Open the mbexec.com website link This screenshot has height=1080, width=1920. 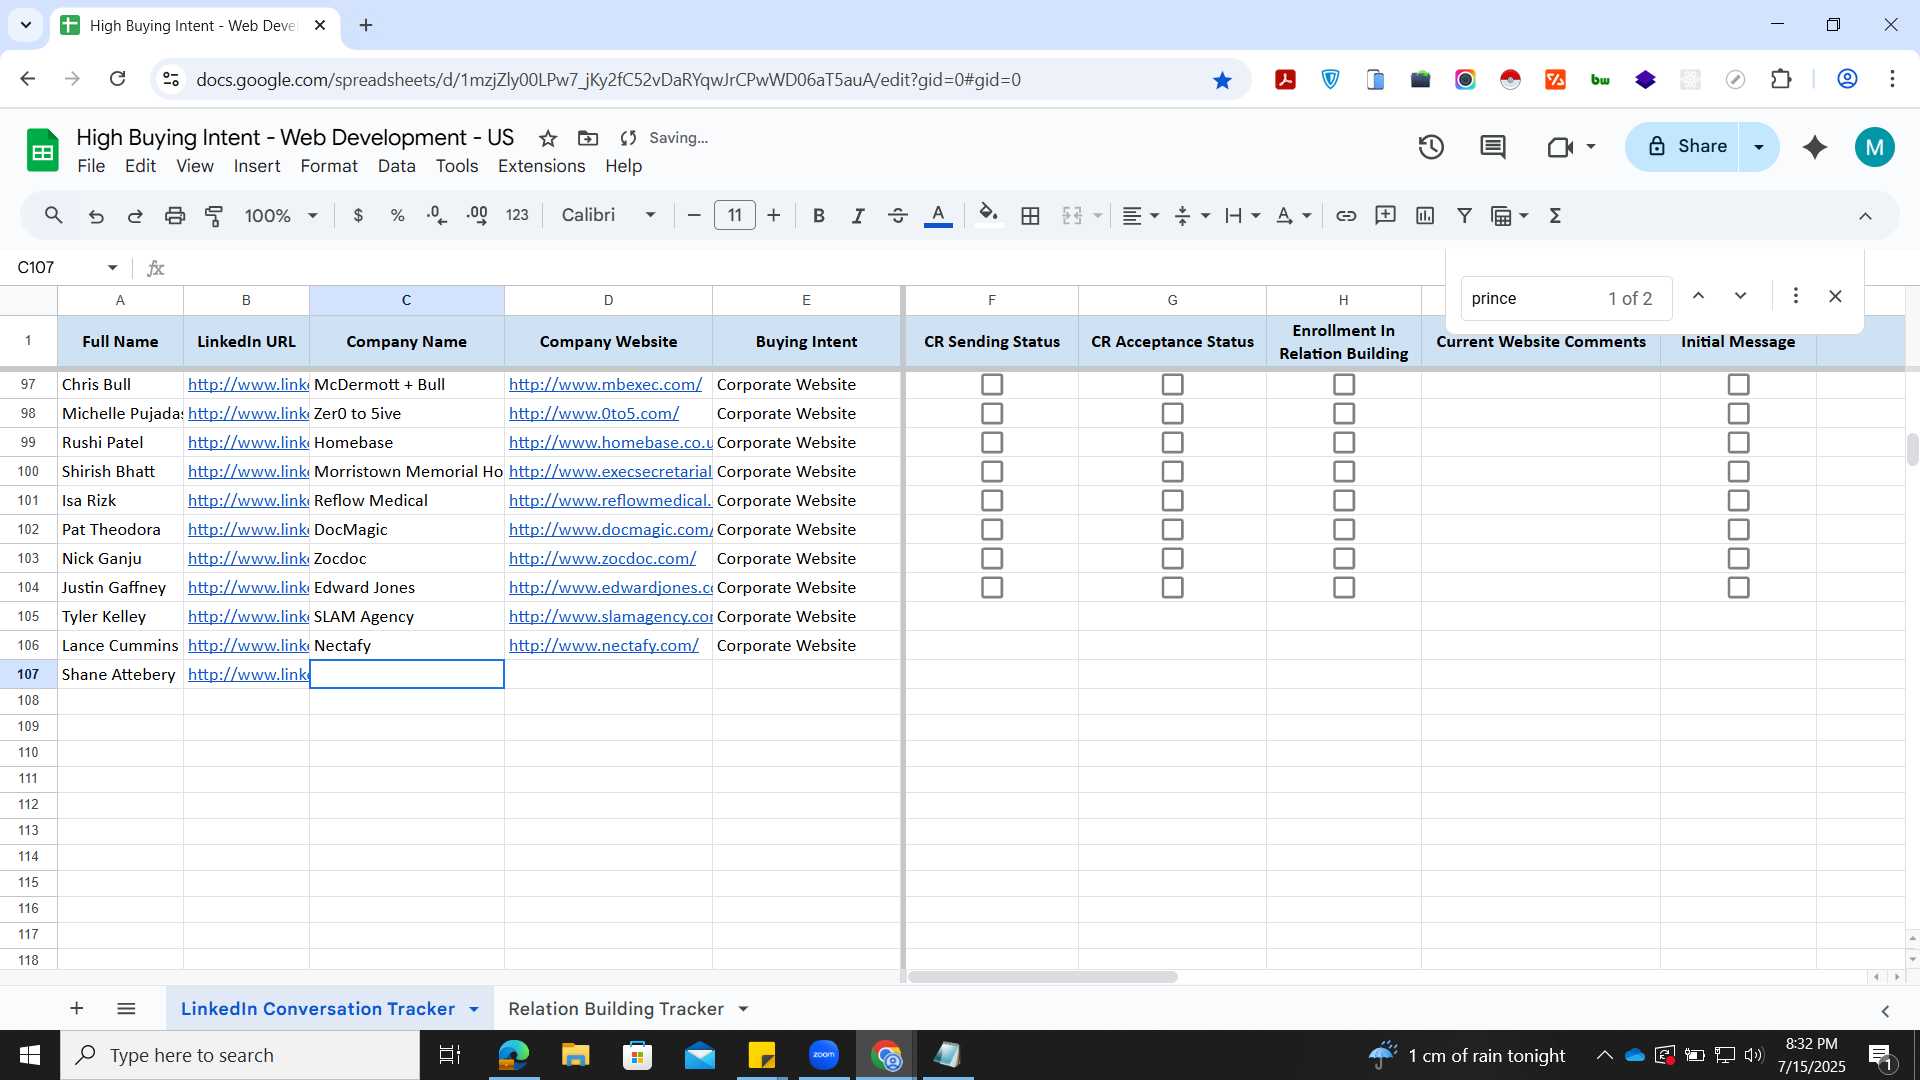coord(605,385)
